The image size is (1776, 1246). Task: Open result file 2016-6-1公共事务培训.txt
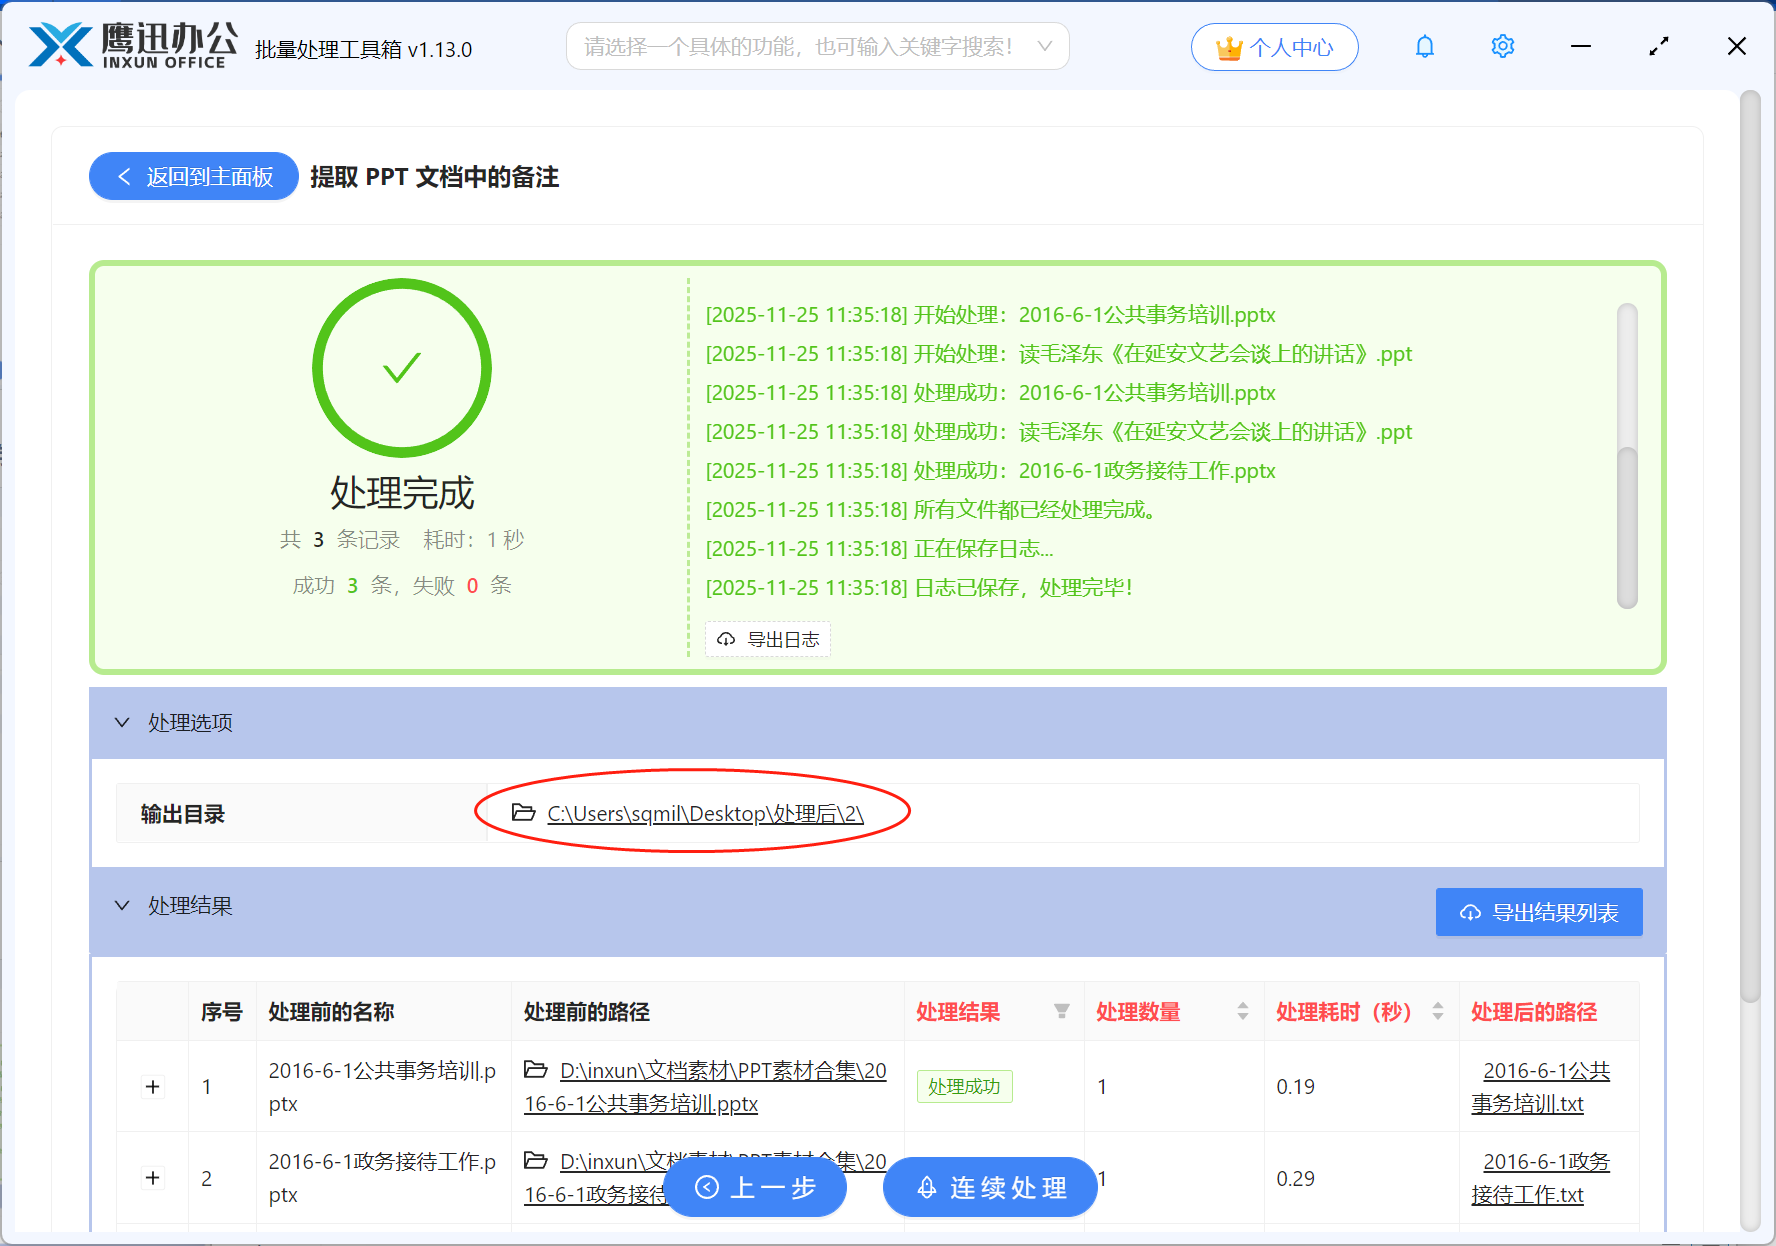coord(1546,1086)
